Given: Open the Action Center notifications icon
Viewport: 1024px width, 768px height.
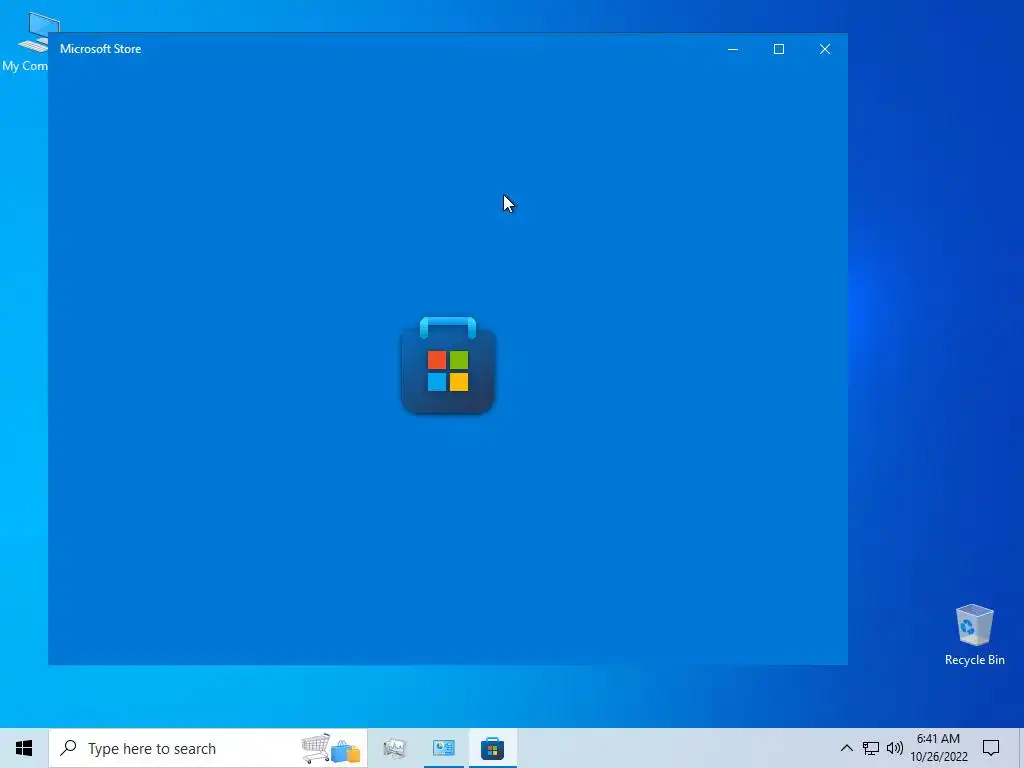Looking at the screenshot, I should [991, 748].
